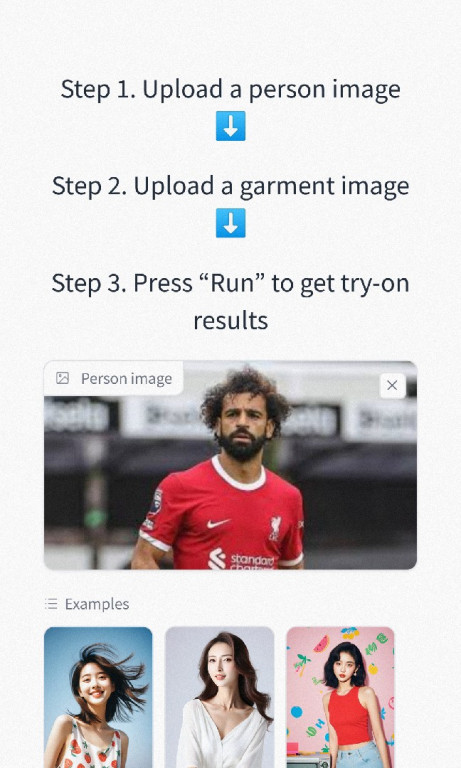
Task: Click the badge on the jersey sleeve
Action: [x=156, y=503]
